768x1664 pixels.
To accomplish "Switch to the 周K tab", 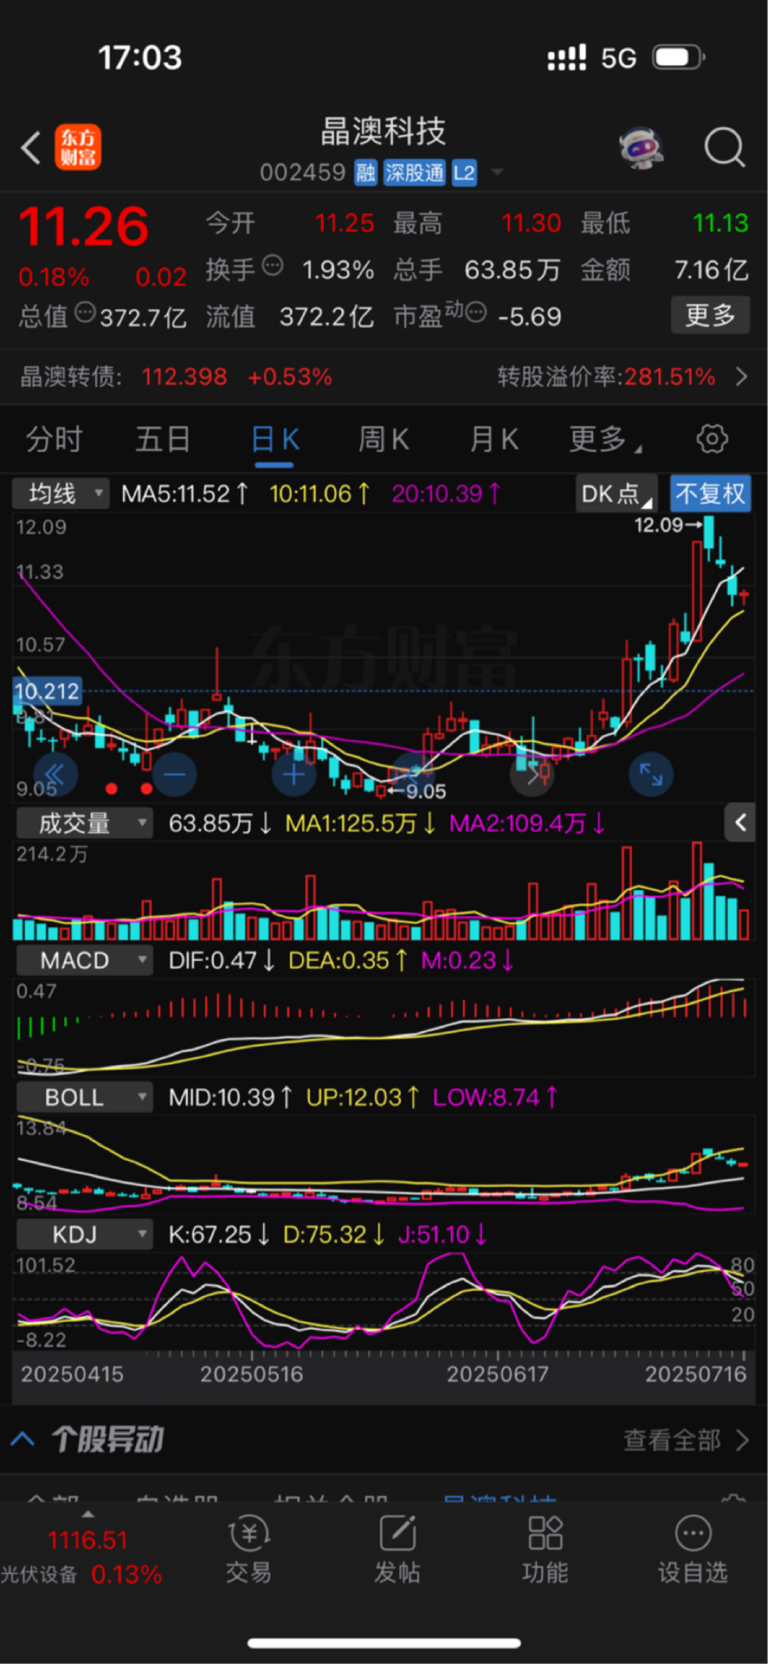I will pos(383,439).
